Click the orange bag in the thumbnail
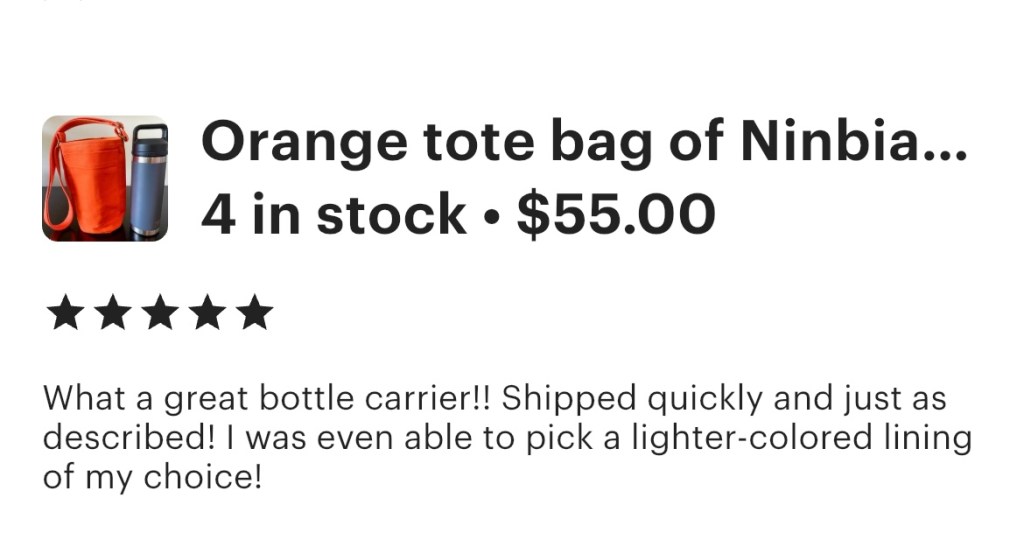1024x533 pixels. pyautogui.click(x=88, y=180)
